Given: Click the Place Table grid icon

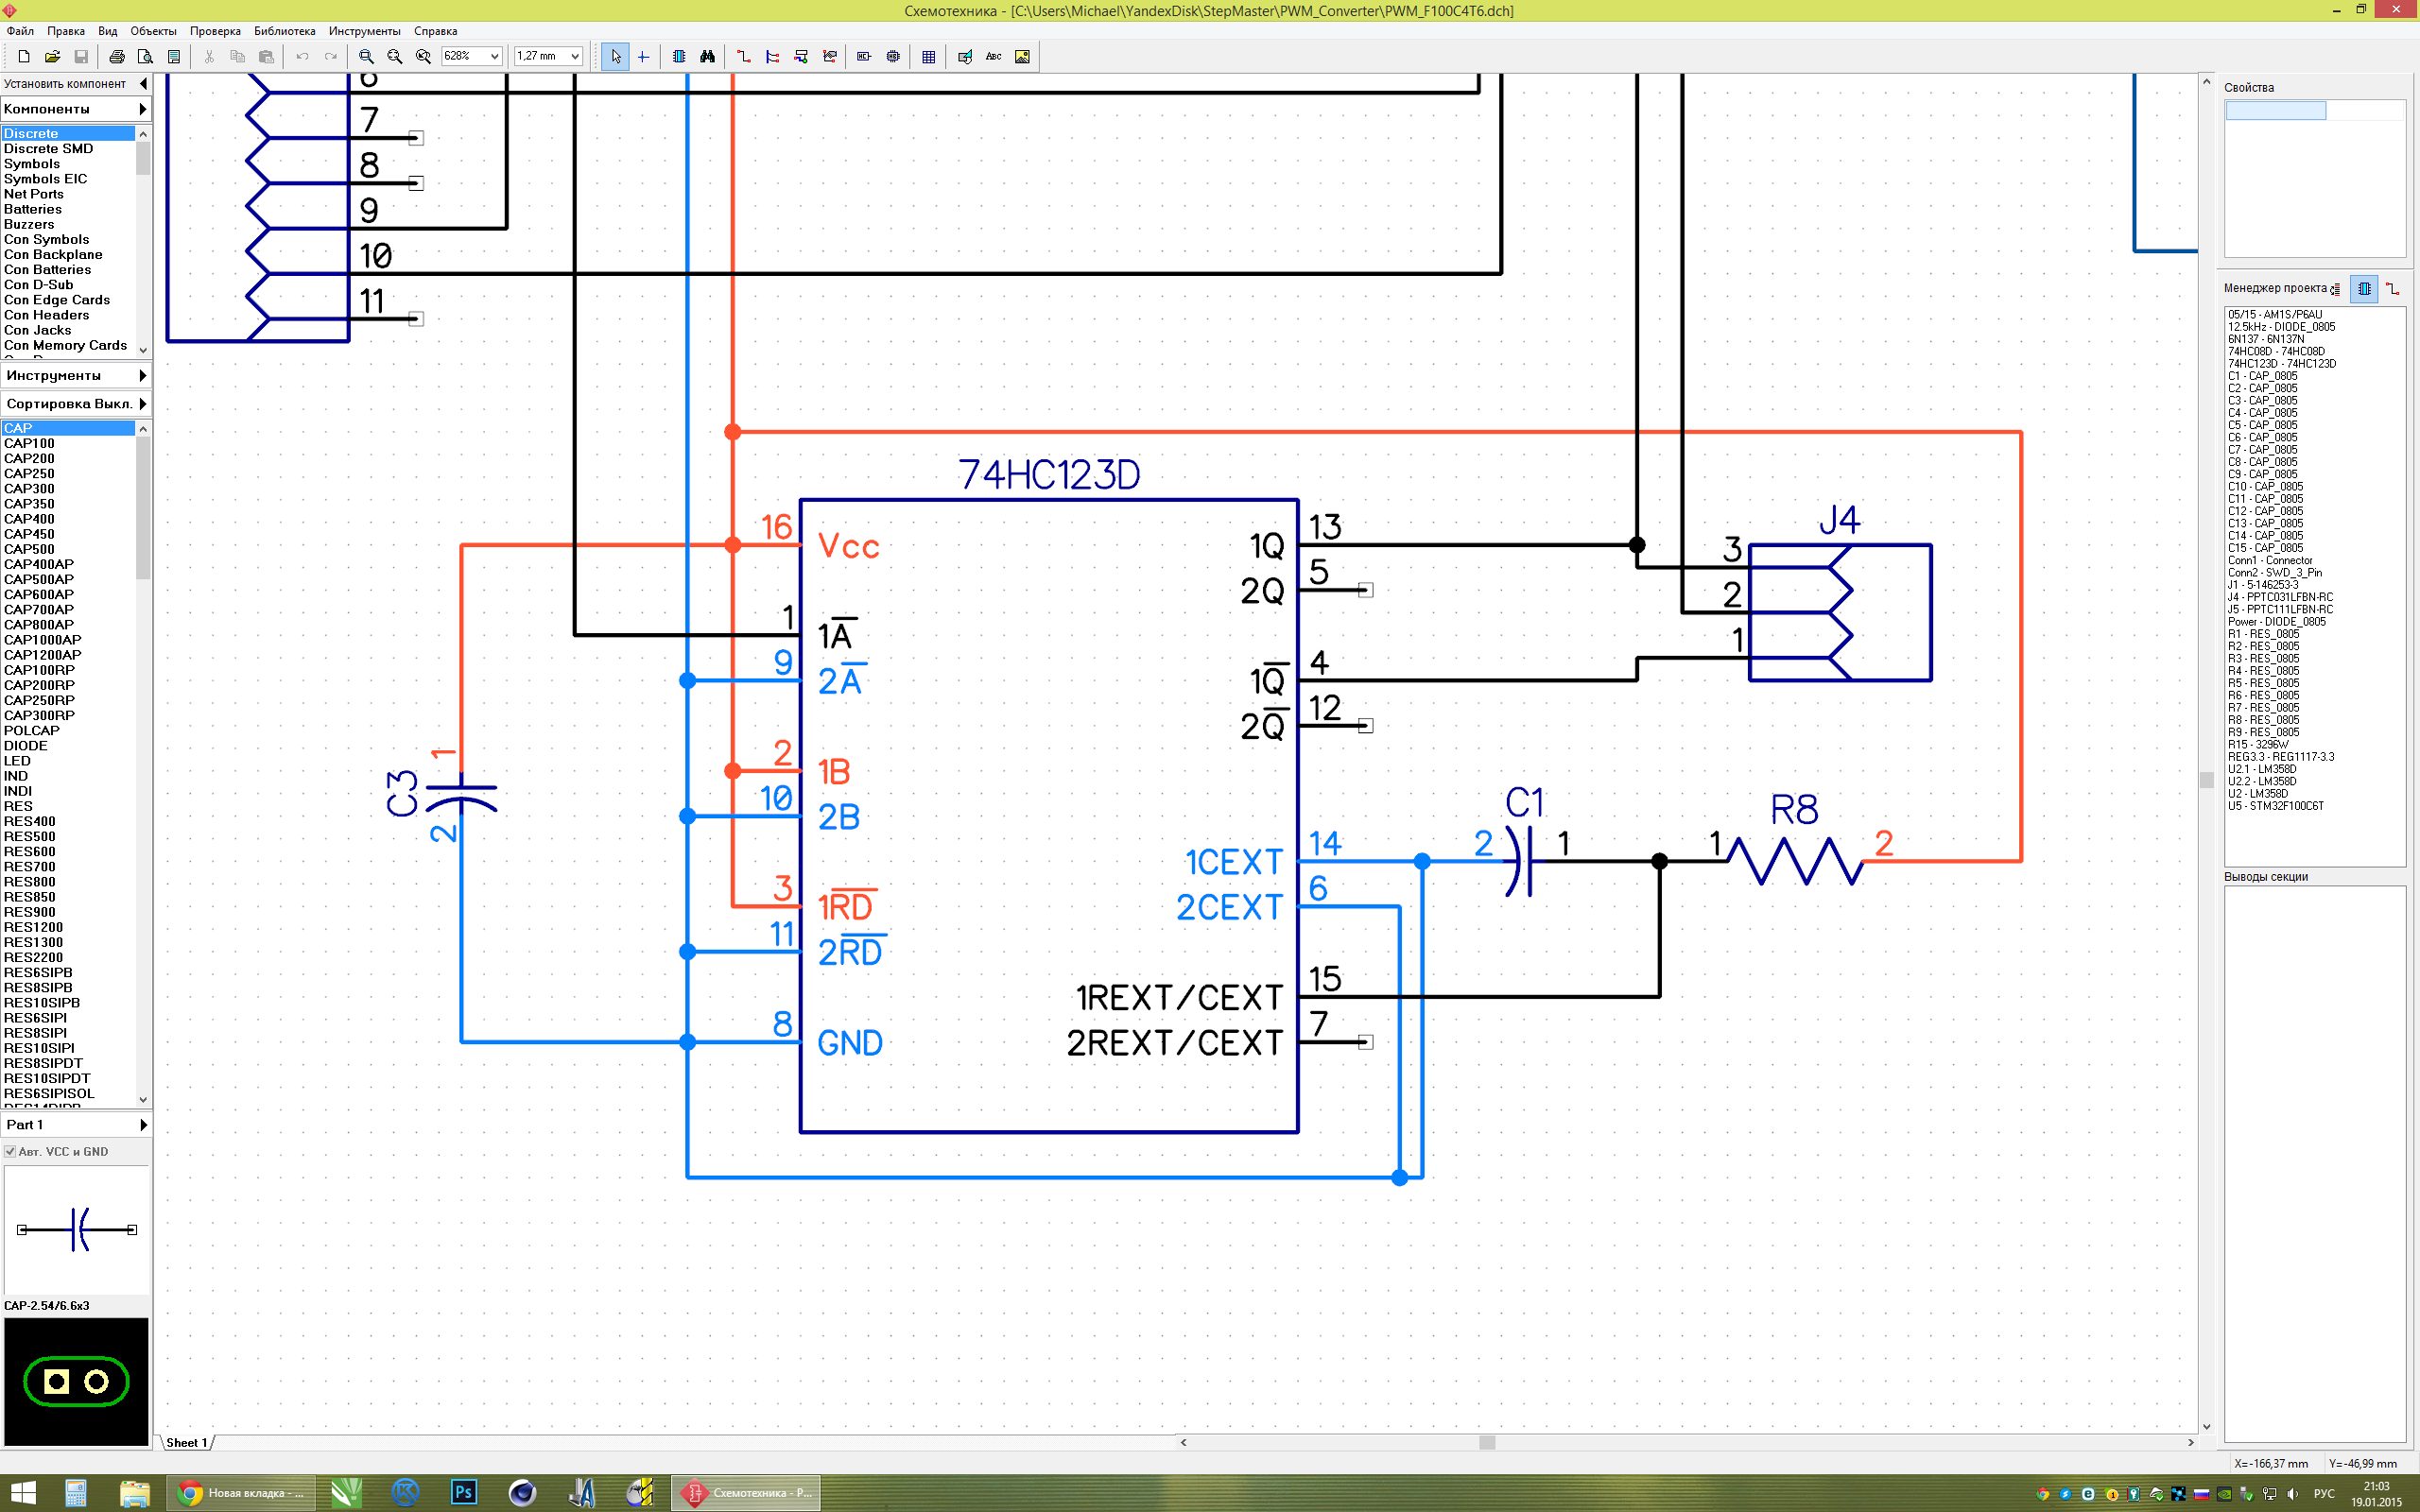Looking at the screenshot, I should pos(928,57).
